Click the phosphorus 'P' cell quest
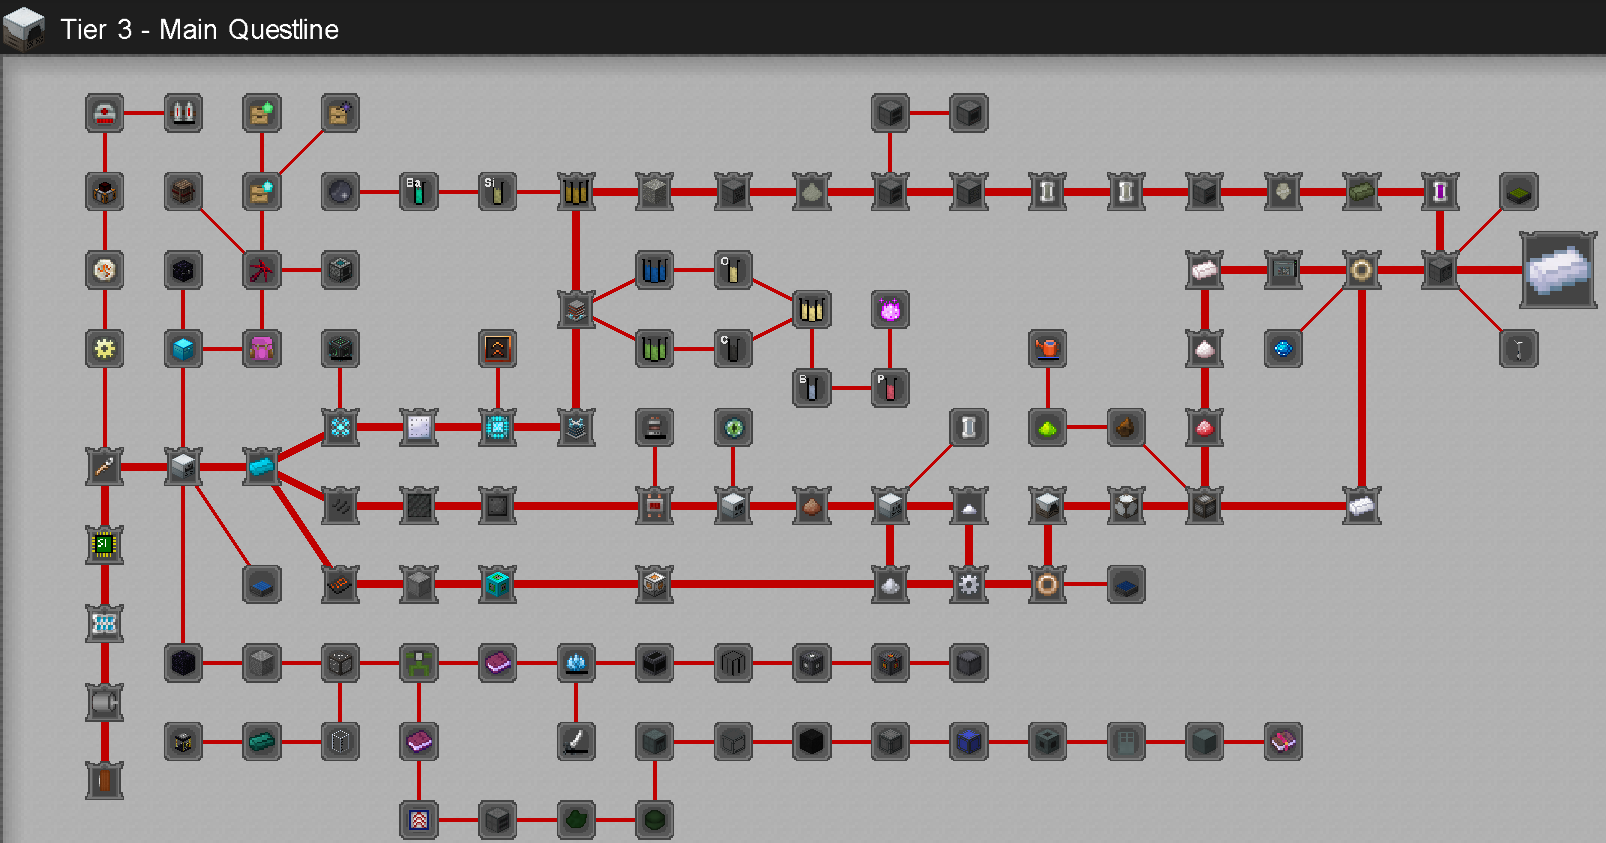This screenshot has width=1606, height=843. coord(890,388)
